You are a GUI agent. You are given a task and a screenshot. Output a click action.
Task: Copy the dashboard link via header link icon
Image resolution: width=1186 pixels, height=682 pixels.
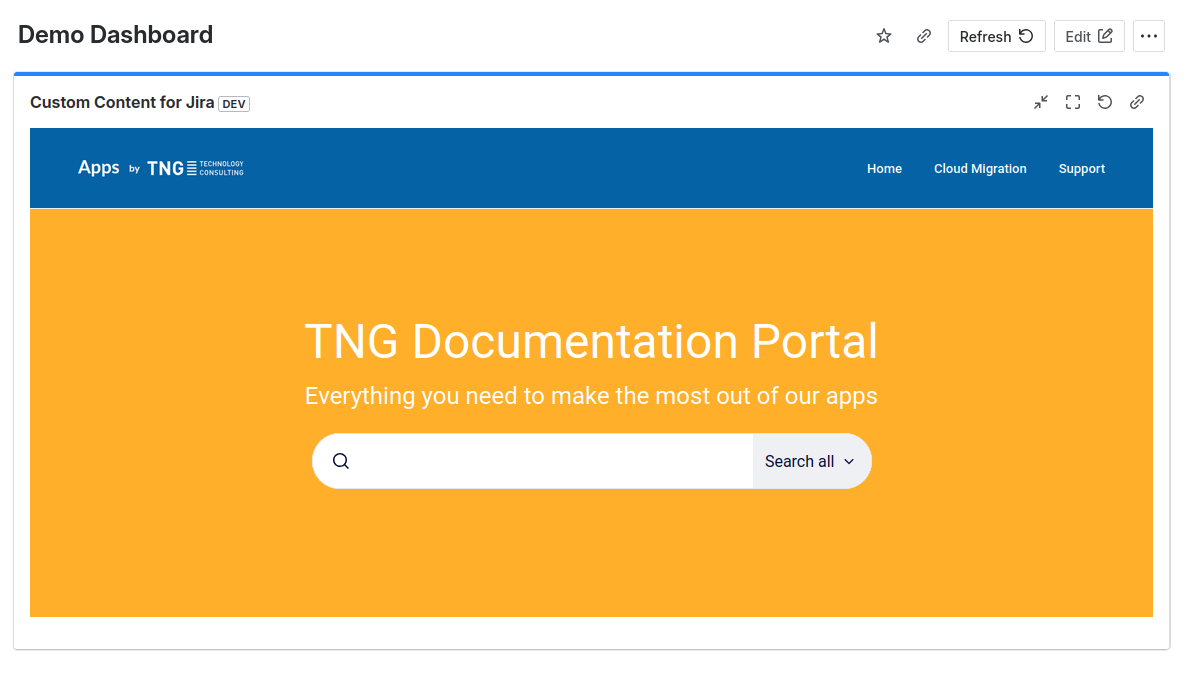click(924, 36)
